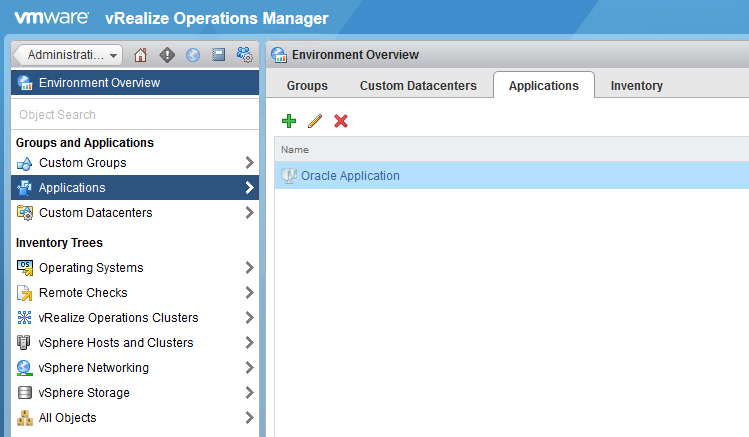Expand the Custom Groups chevron
The height and width of the screenshot is (437, 749).
[249, 163]
